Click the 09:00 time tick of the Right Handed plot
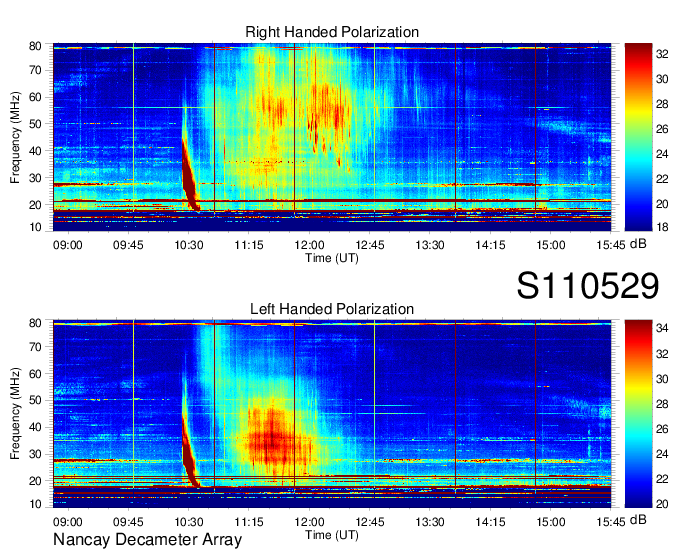Screen dimensions: 680x552 coord(68,245)
